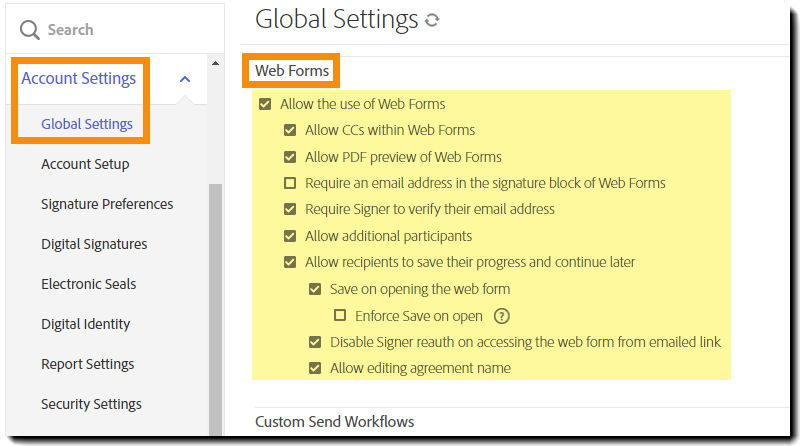Viewport: 800px width, 446px height.
Task: Toggle Allow editing agreement name
Action: [x=315, y=368]
